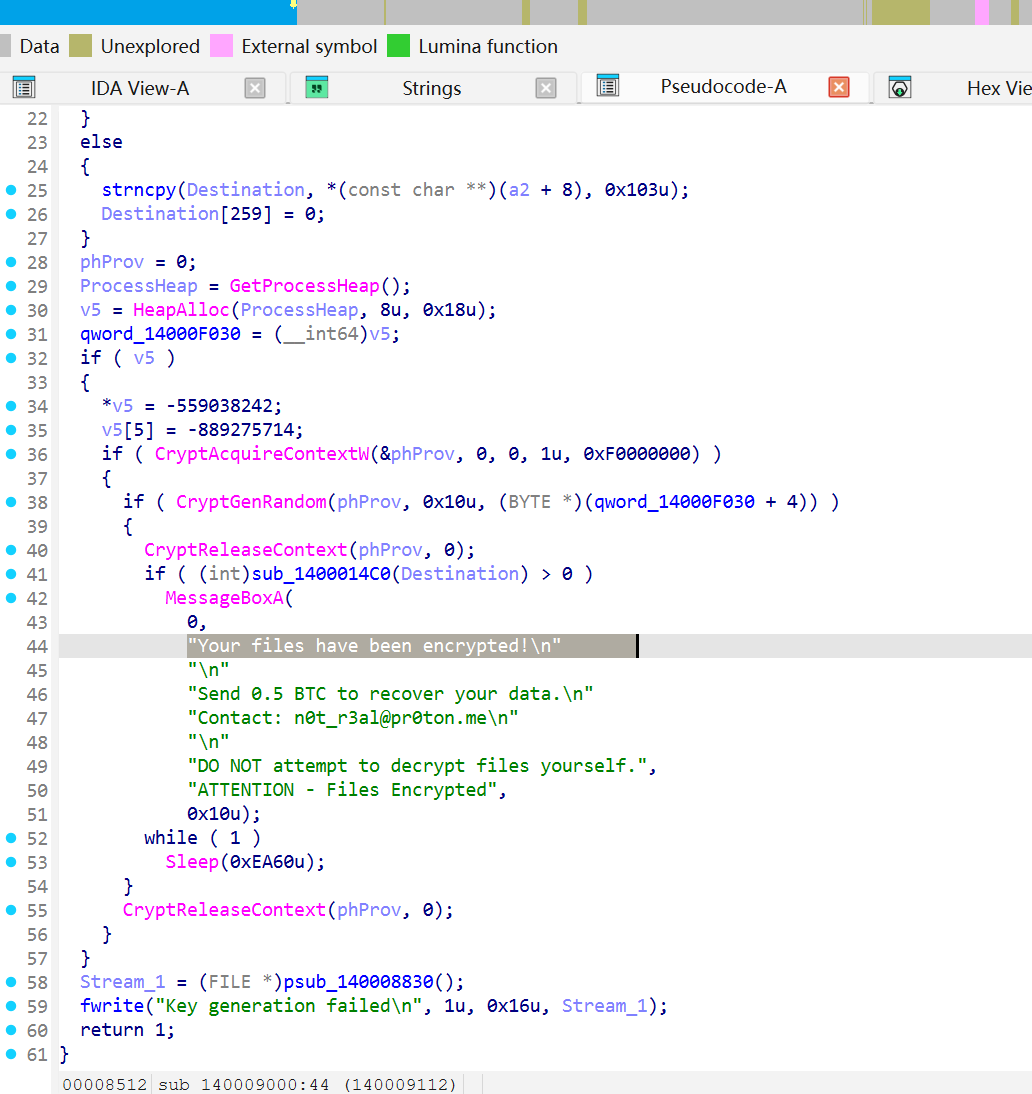Toggle breakpoint dot on line 53
This screenshot has width=1032, height=1094.
click(x=11, y=862)
